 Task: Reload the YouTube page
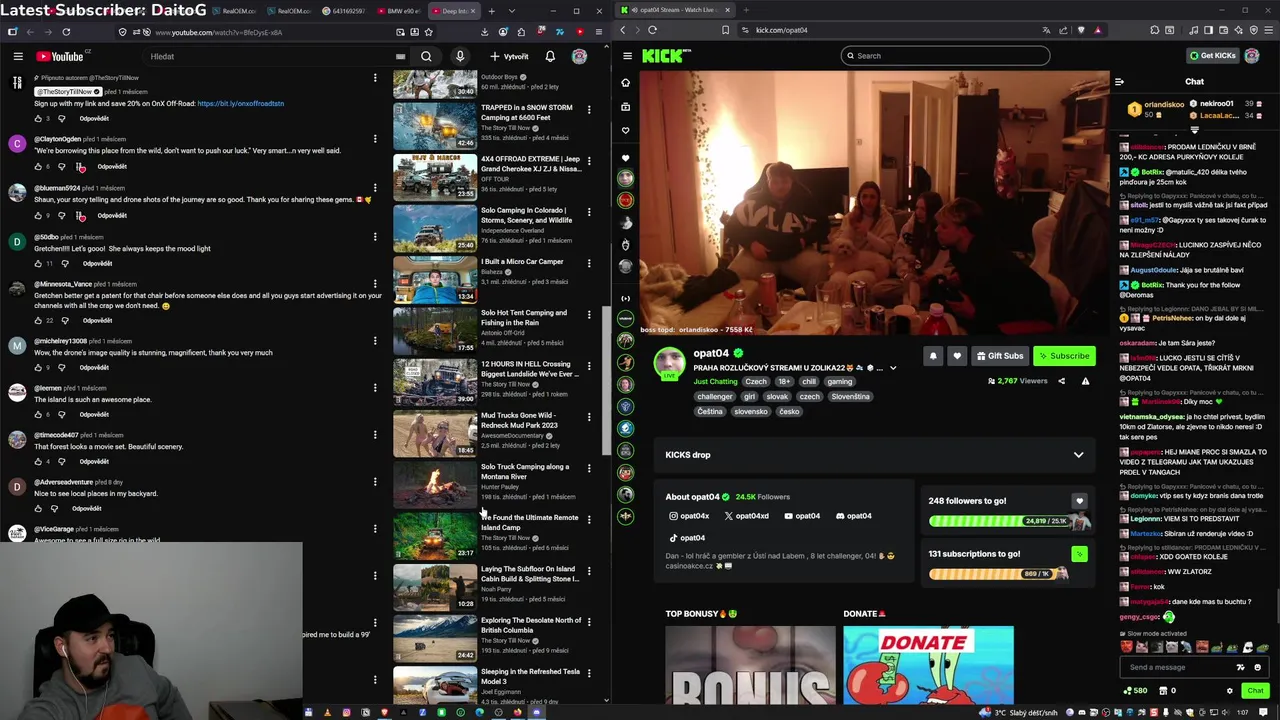pyautogui.click(x=66, y=32)
